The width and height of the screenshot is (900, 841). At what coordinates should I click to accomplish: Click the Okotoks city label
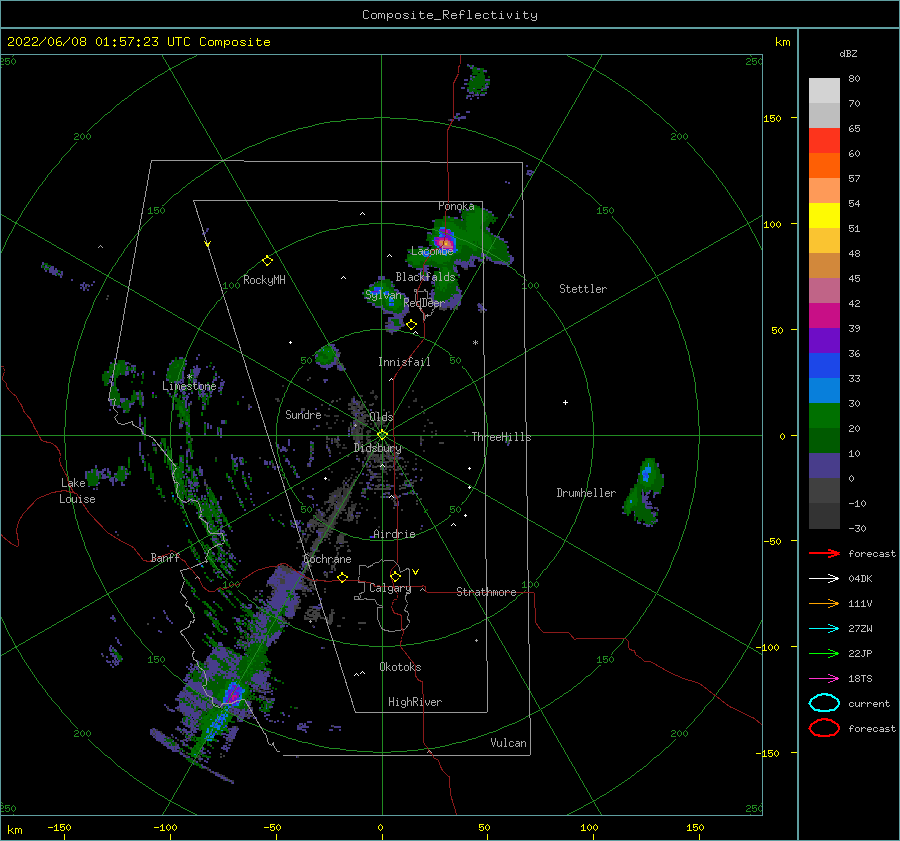pyautogui.click(x=400, y=667)
